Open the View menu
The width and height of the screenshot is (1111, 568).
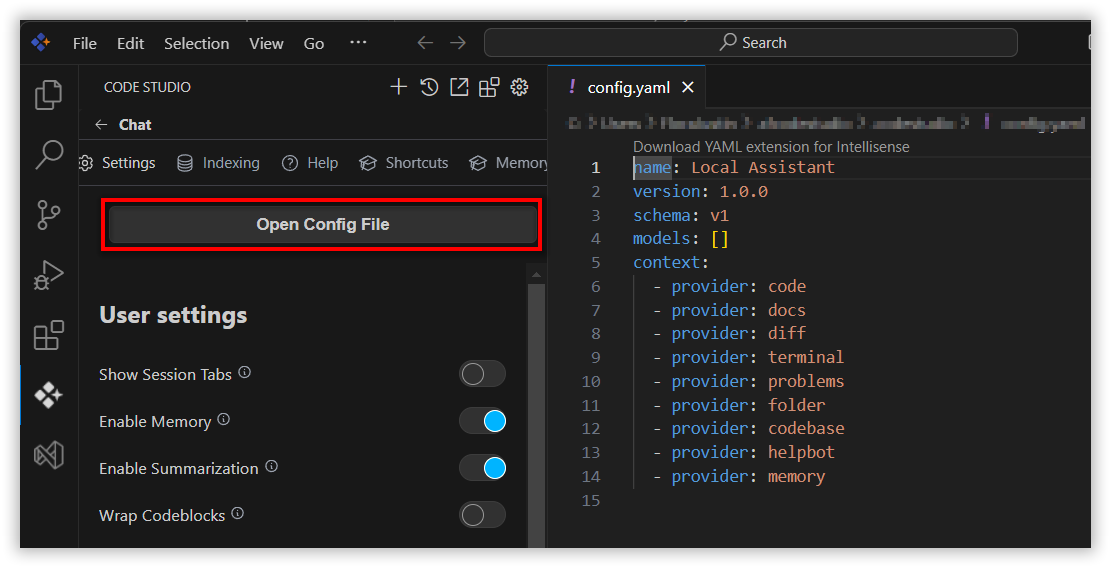tap(266, 43)
